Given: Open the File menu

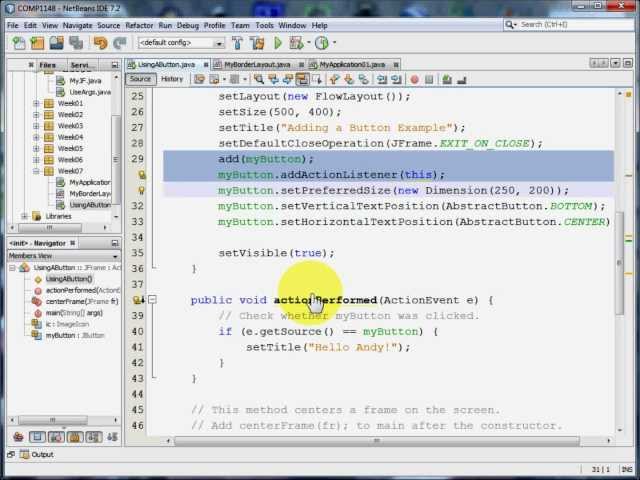Looking at the screenshot, I should (13, 25).
